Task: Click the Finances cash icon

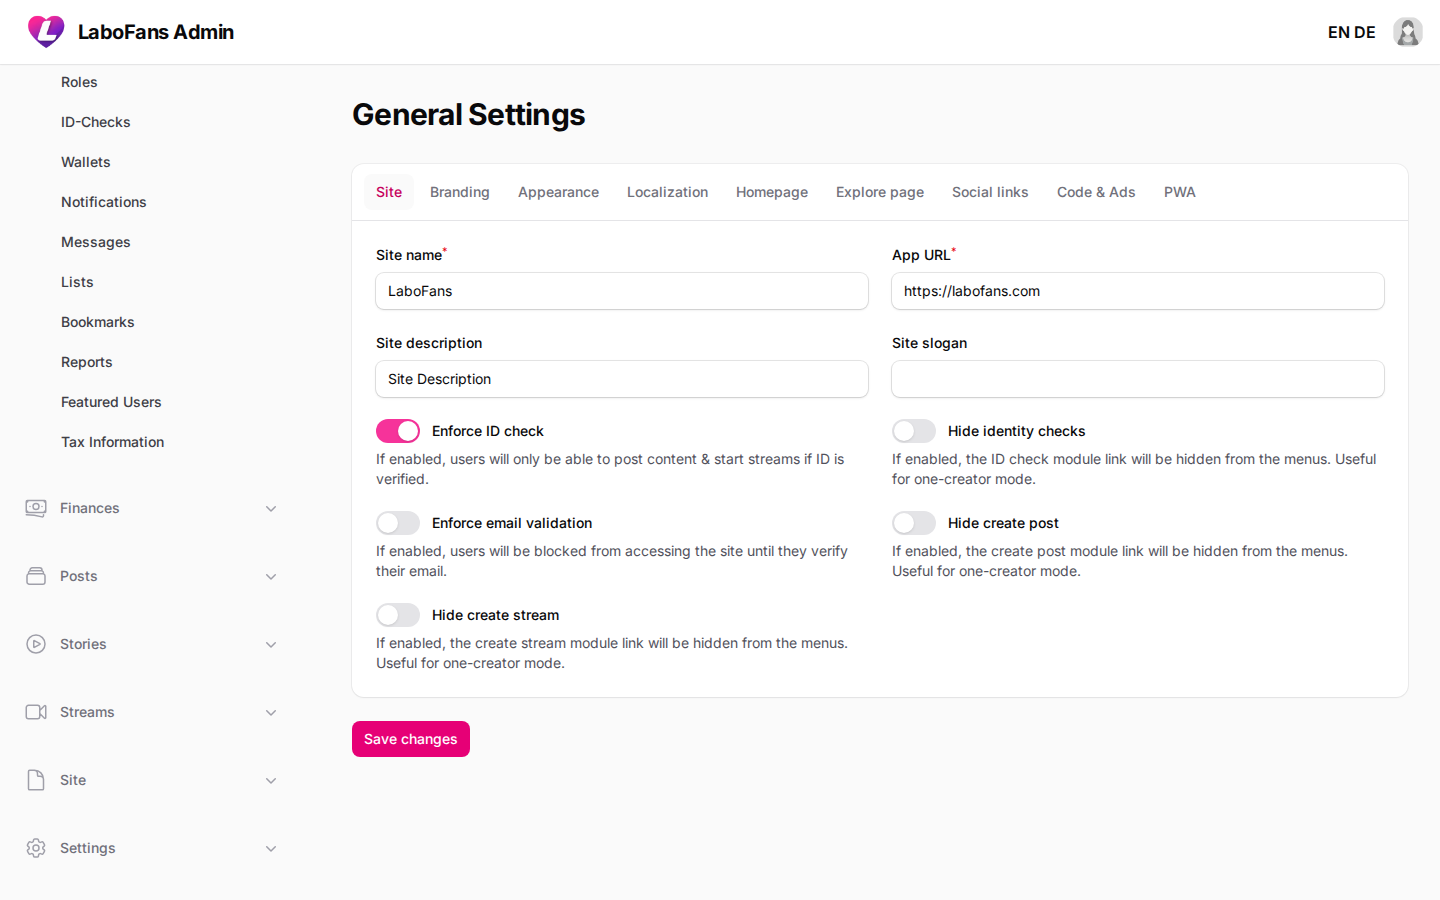Action: point(36,508)
